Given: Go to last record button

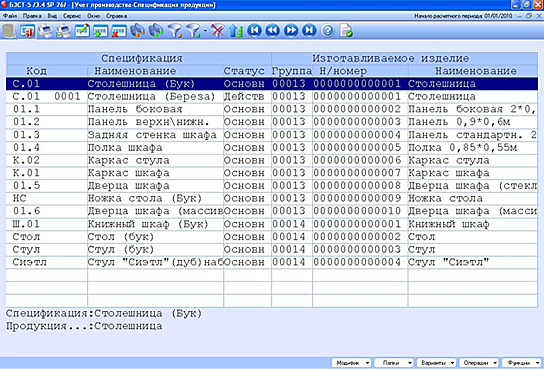Looking at the screenshot, I should coord(309,31).
